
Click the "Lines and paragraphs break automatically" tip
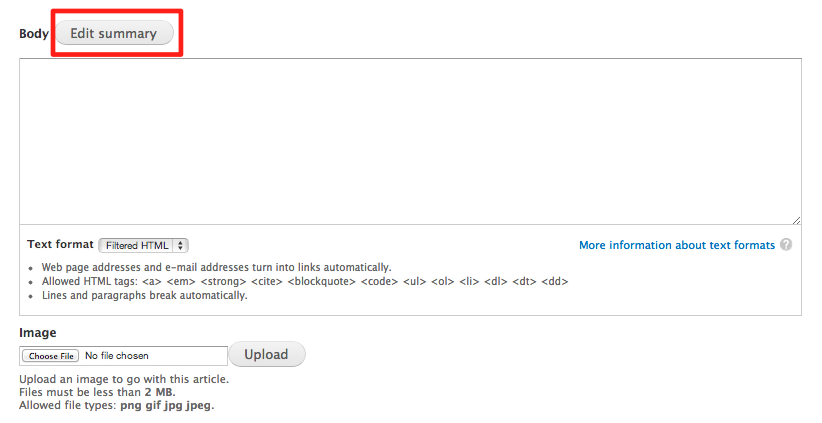tap(144, 295)
